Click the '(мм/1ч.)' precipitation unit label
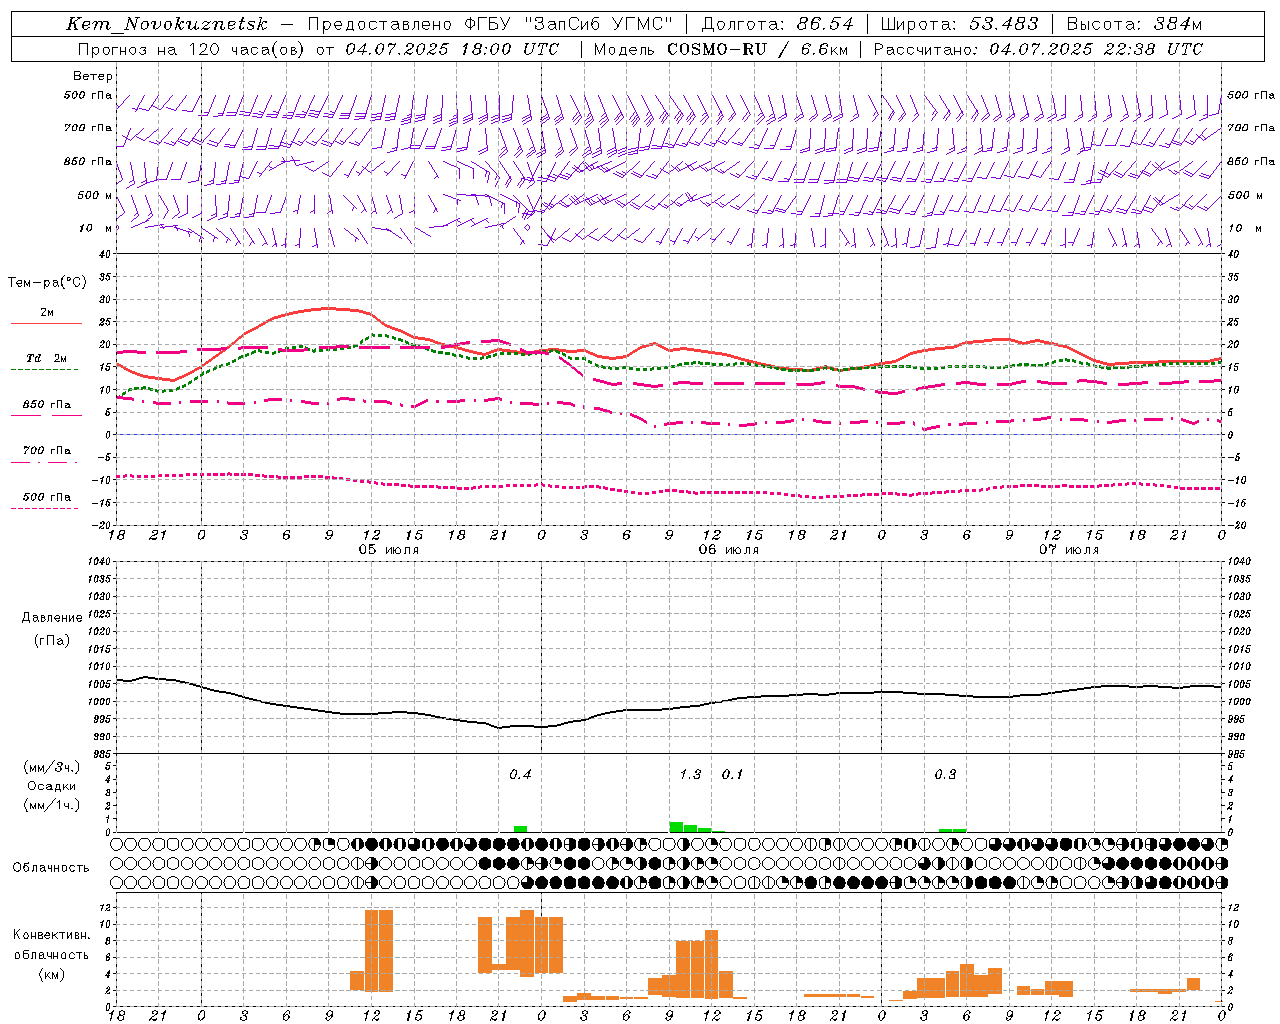 tap(52, 805)
